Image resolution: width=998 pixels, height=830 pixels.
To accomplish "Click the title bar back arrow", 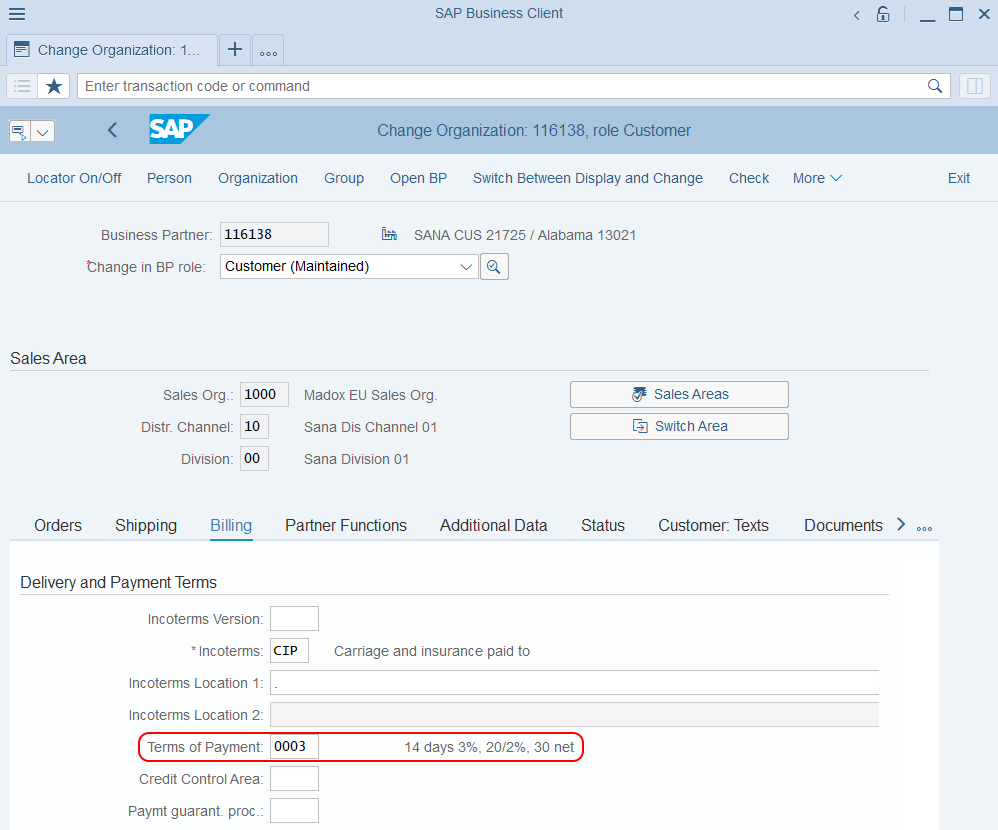I will 857,15.
